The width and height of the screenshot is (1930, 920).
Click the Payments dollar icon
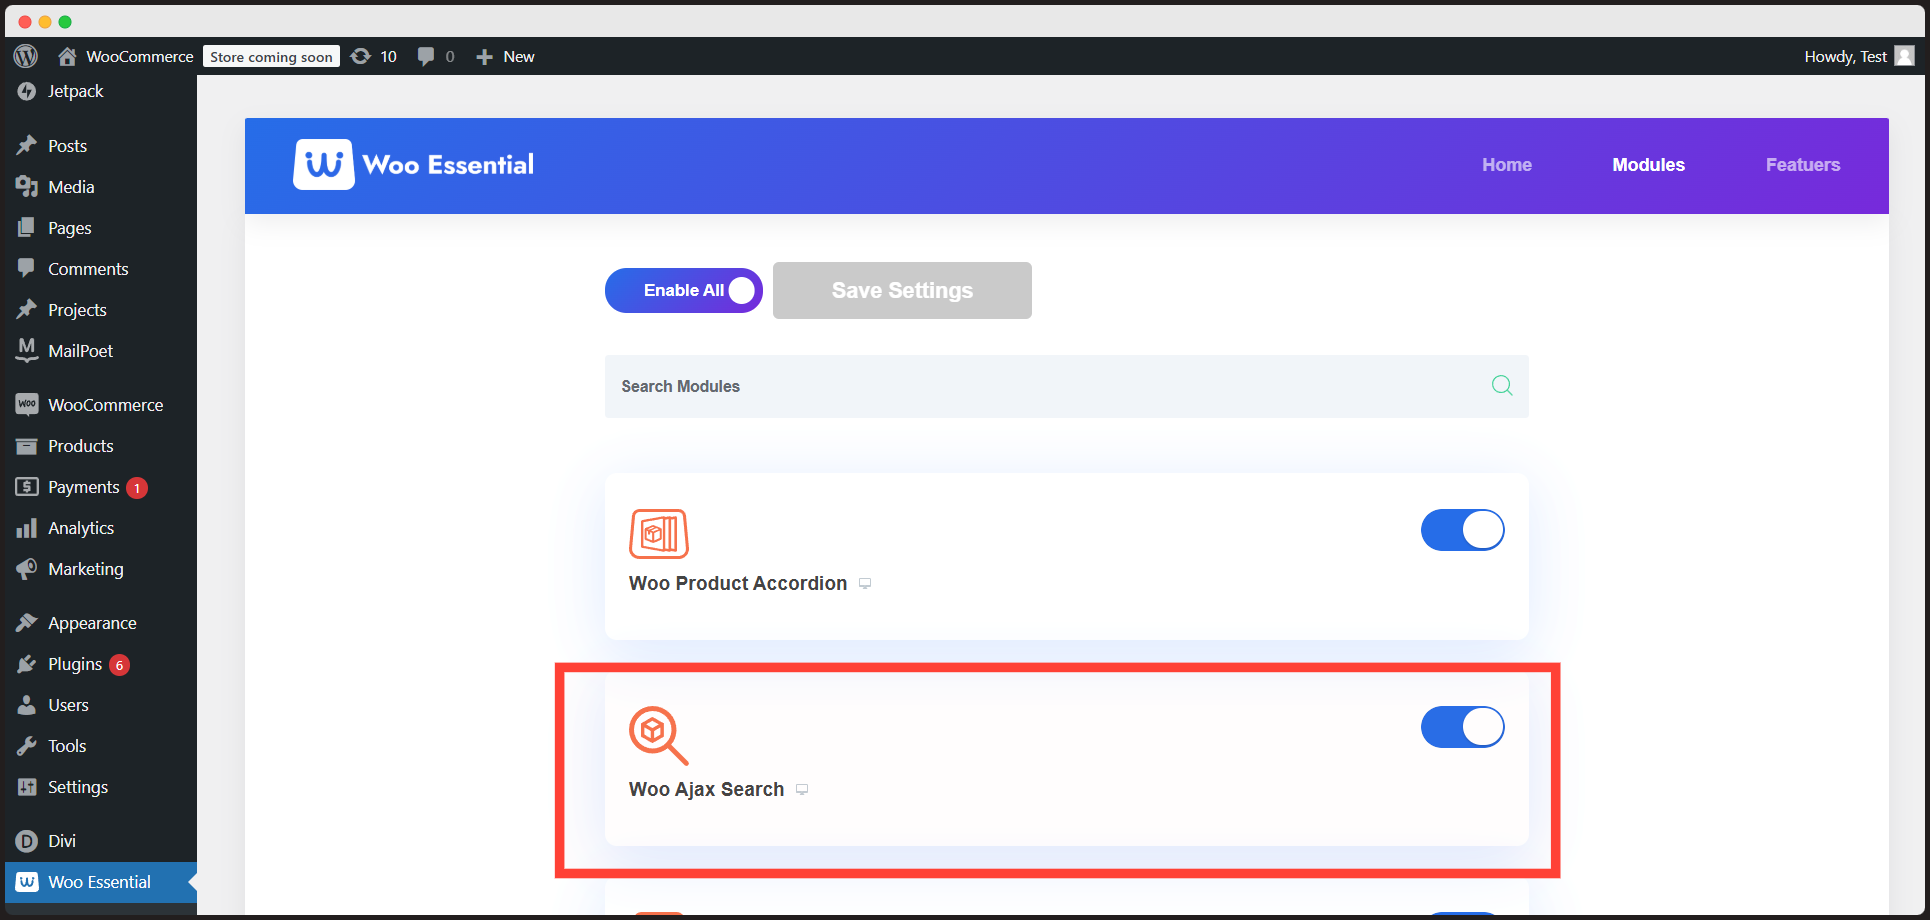(27, 487)
